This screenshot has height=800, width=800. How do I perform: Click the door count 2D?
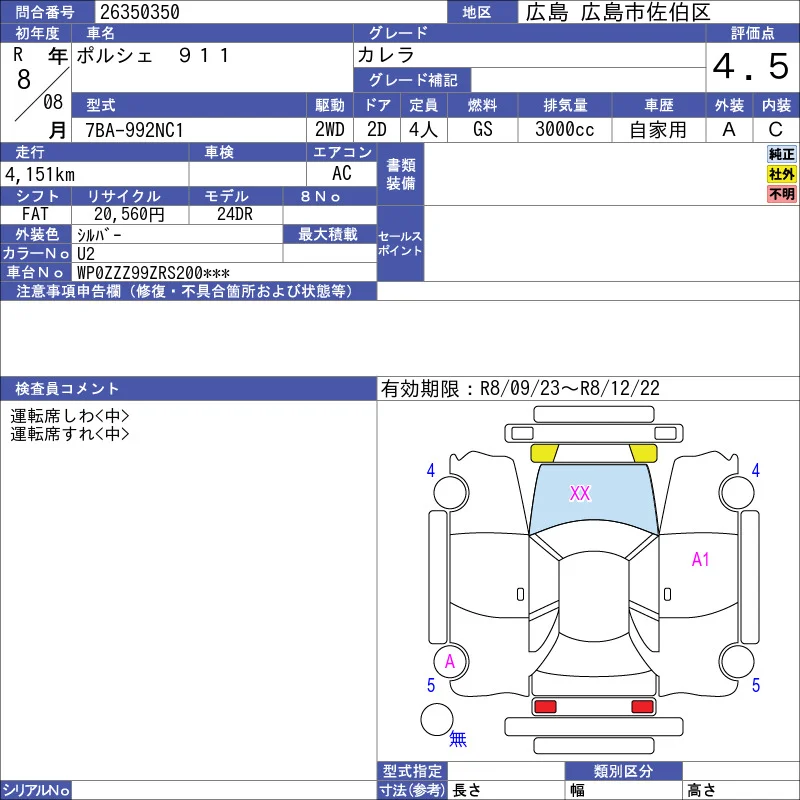tap(377, 130)
